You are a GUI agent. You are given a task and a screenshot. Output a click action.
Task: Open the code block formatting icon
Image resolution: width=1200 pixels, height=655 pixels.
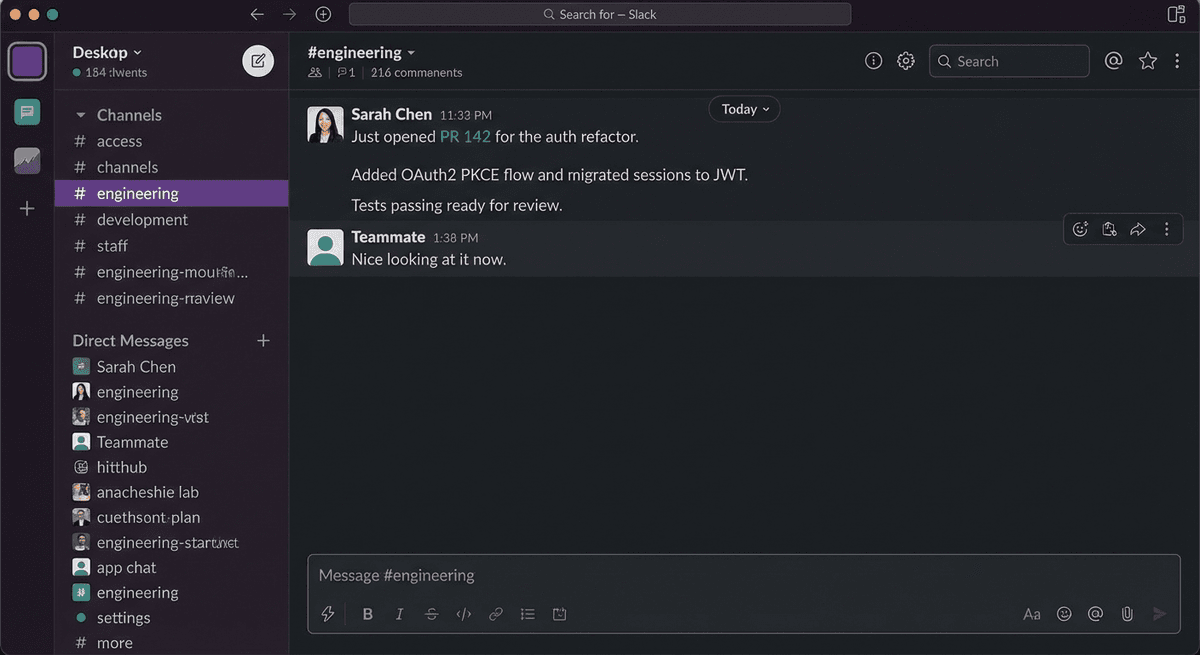463,613
